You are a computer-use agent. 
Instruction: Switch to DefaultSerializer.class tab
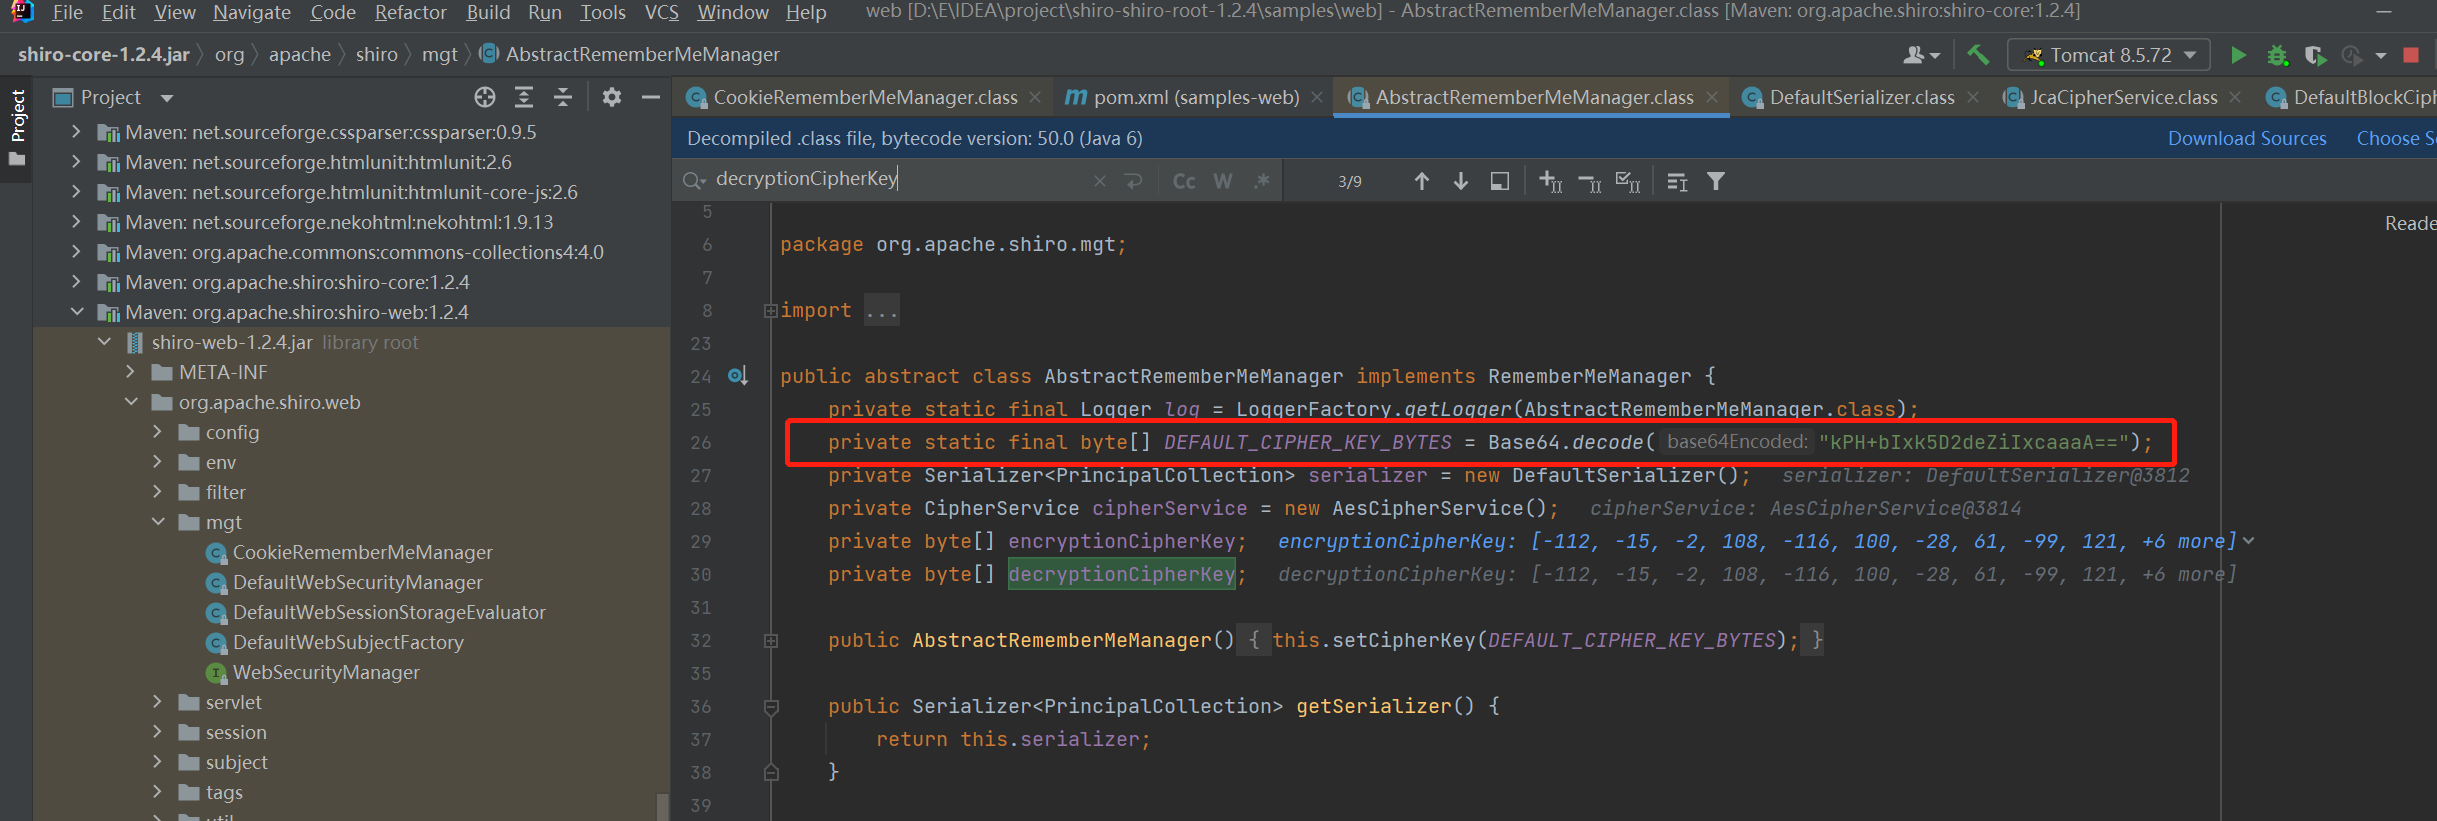pos(1861,97)
